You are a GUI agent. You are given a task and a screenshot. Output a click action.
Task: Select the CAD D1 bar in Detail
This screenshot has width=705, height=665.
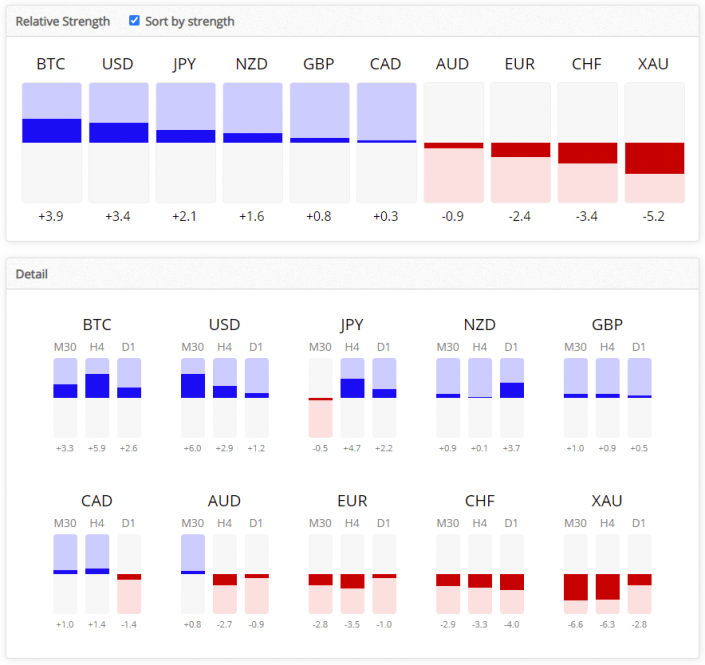(x=129, y=574)
